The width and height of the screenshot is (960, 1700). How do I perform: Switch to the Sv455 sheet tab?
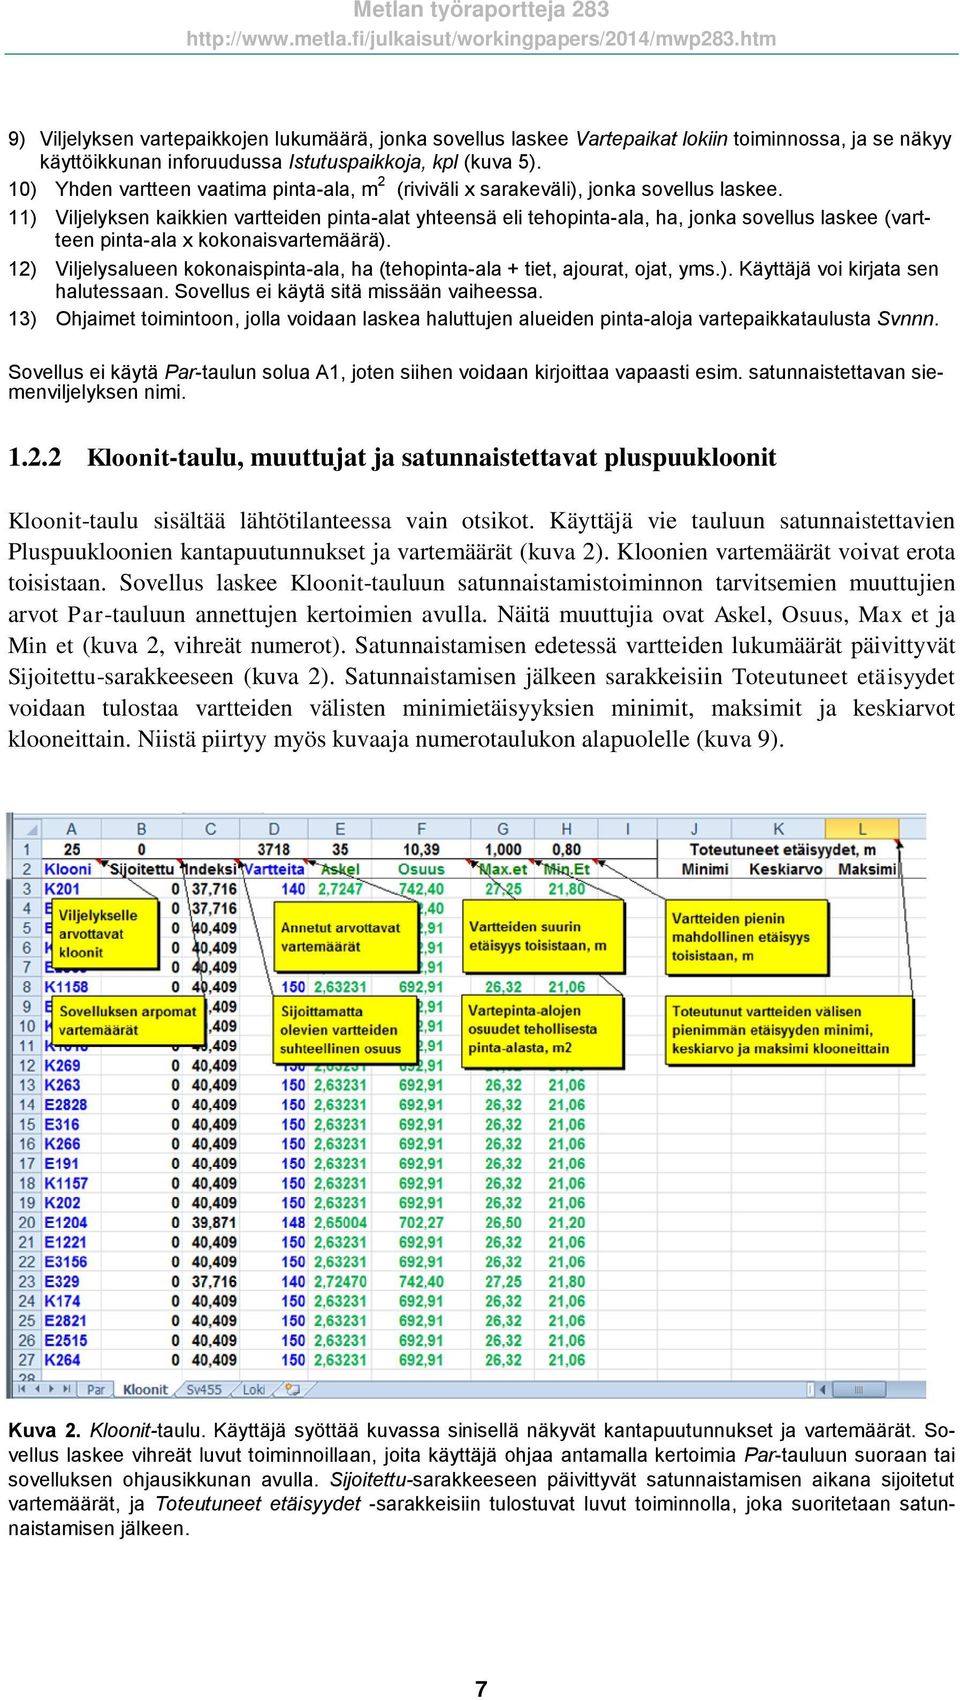(204, 1389)
